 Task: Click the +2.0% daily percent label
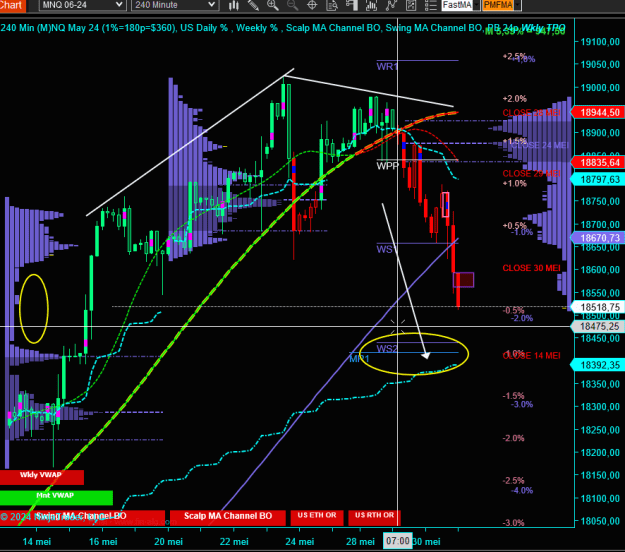point(515,98)
